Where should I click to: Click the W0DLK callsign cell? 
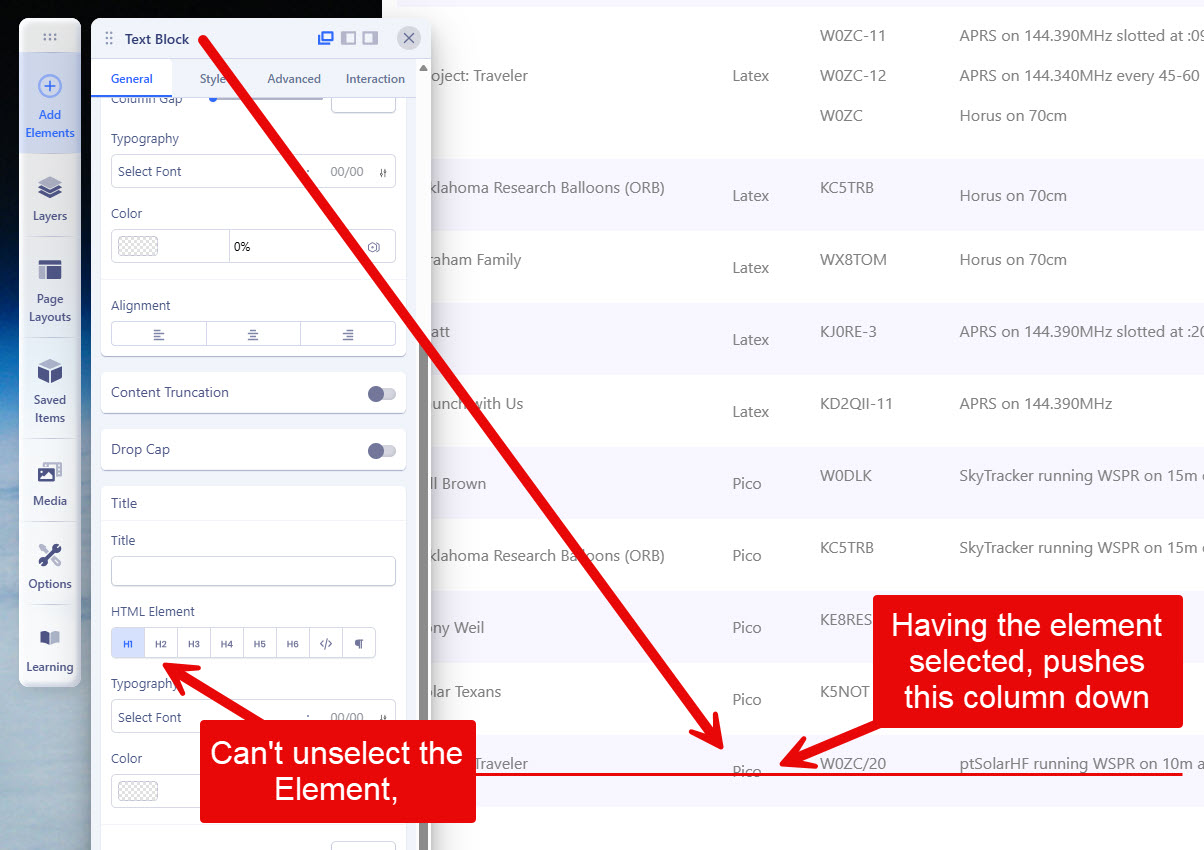click(x=846, y=476)
